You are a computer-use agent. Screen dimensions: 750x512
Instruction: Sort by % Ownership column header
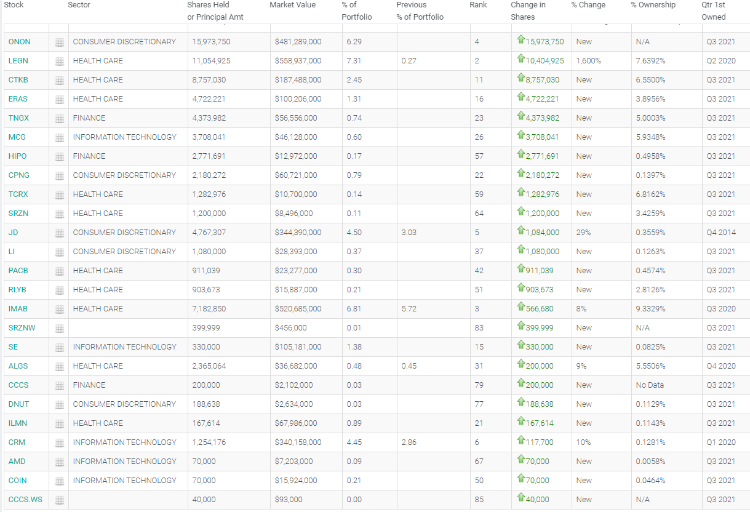(653, 5)
